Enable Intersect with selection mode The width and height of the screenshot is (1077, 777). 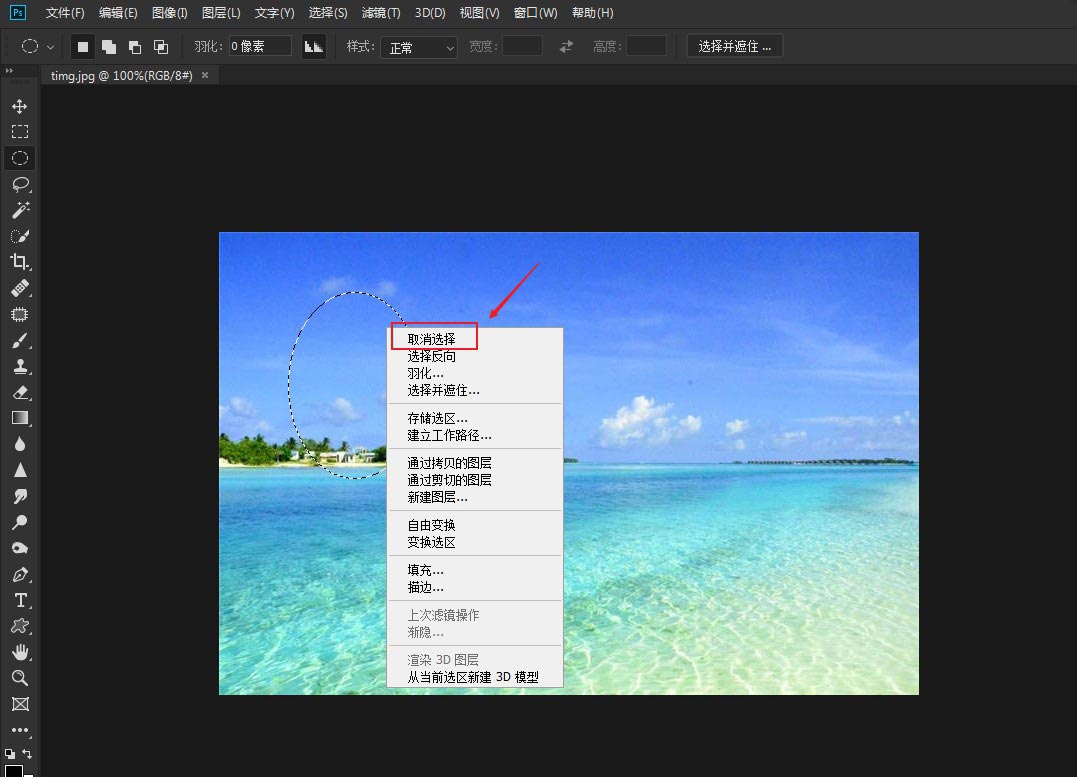pyautogui.click(x=160, y=46)
